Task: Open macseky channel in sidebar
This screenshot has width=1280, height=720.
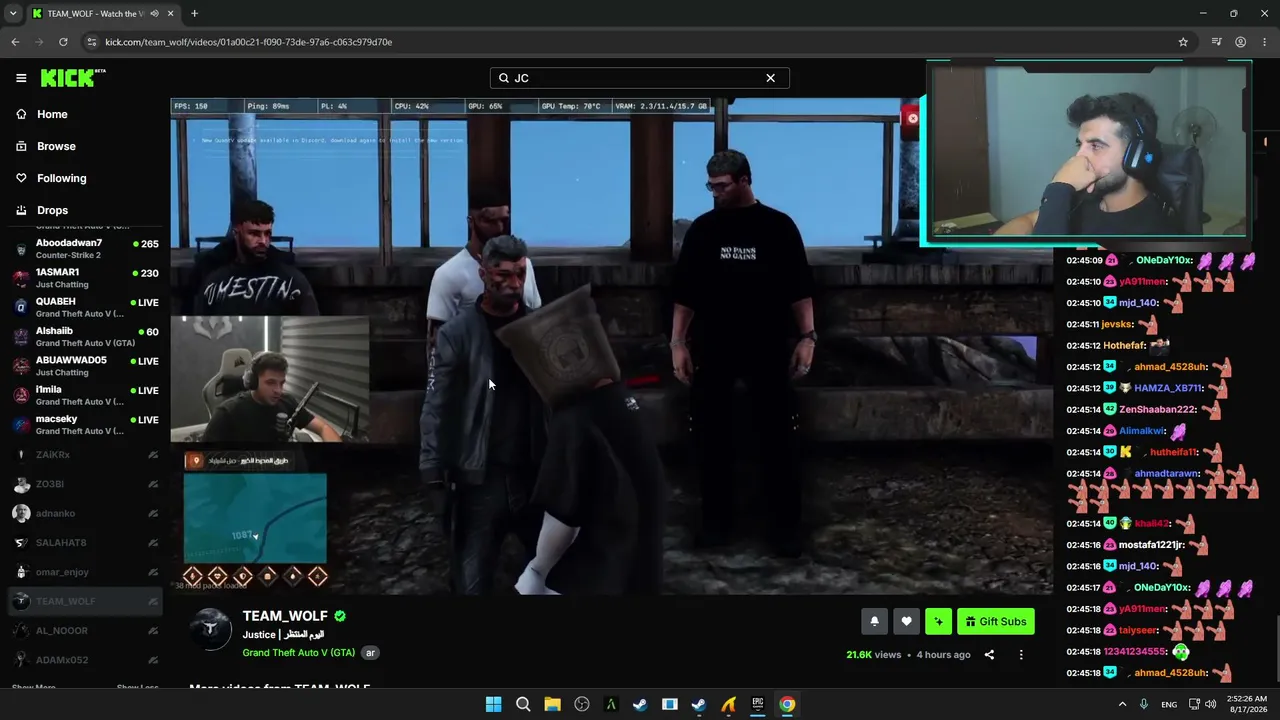Action: click(85, 425)
